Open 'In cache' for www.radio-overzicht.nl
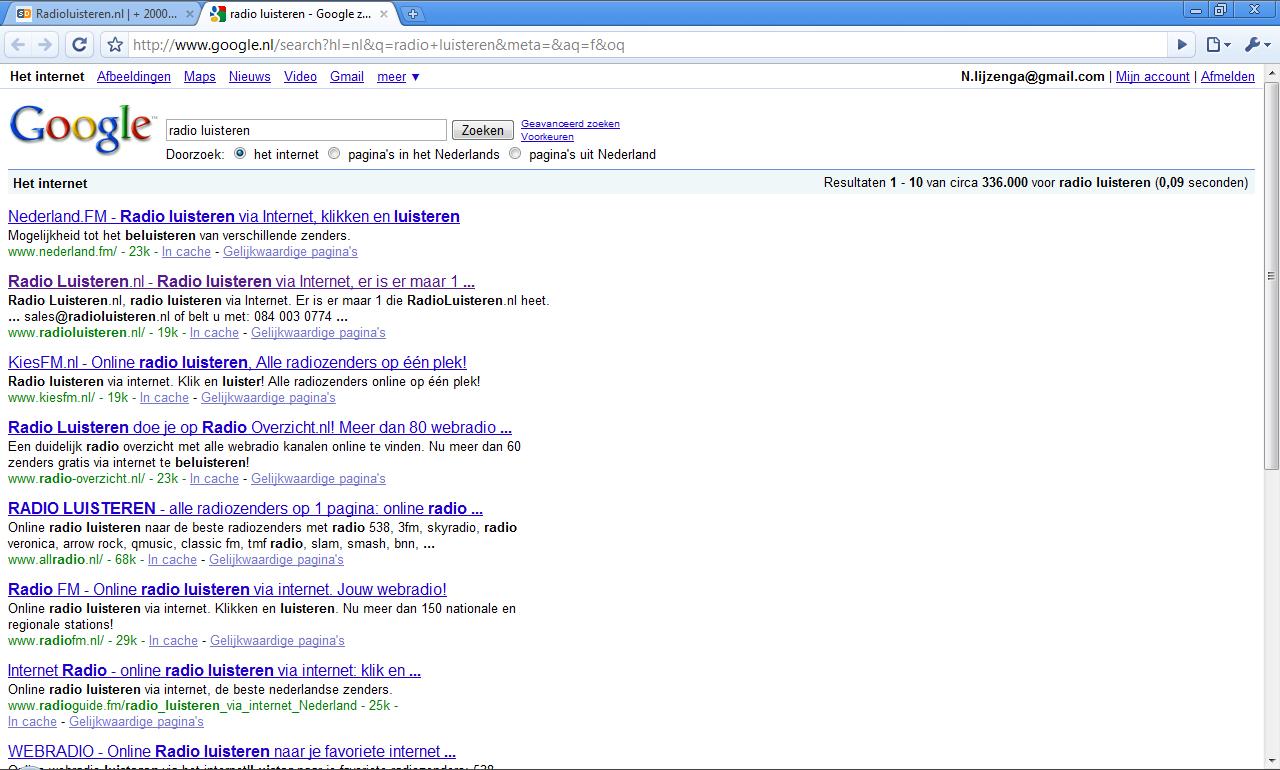Image resolution: width=1280 pixels, height=770 pixels. [214, 479]
